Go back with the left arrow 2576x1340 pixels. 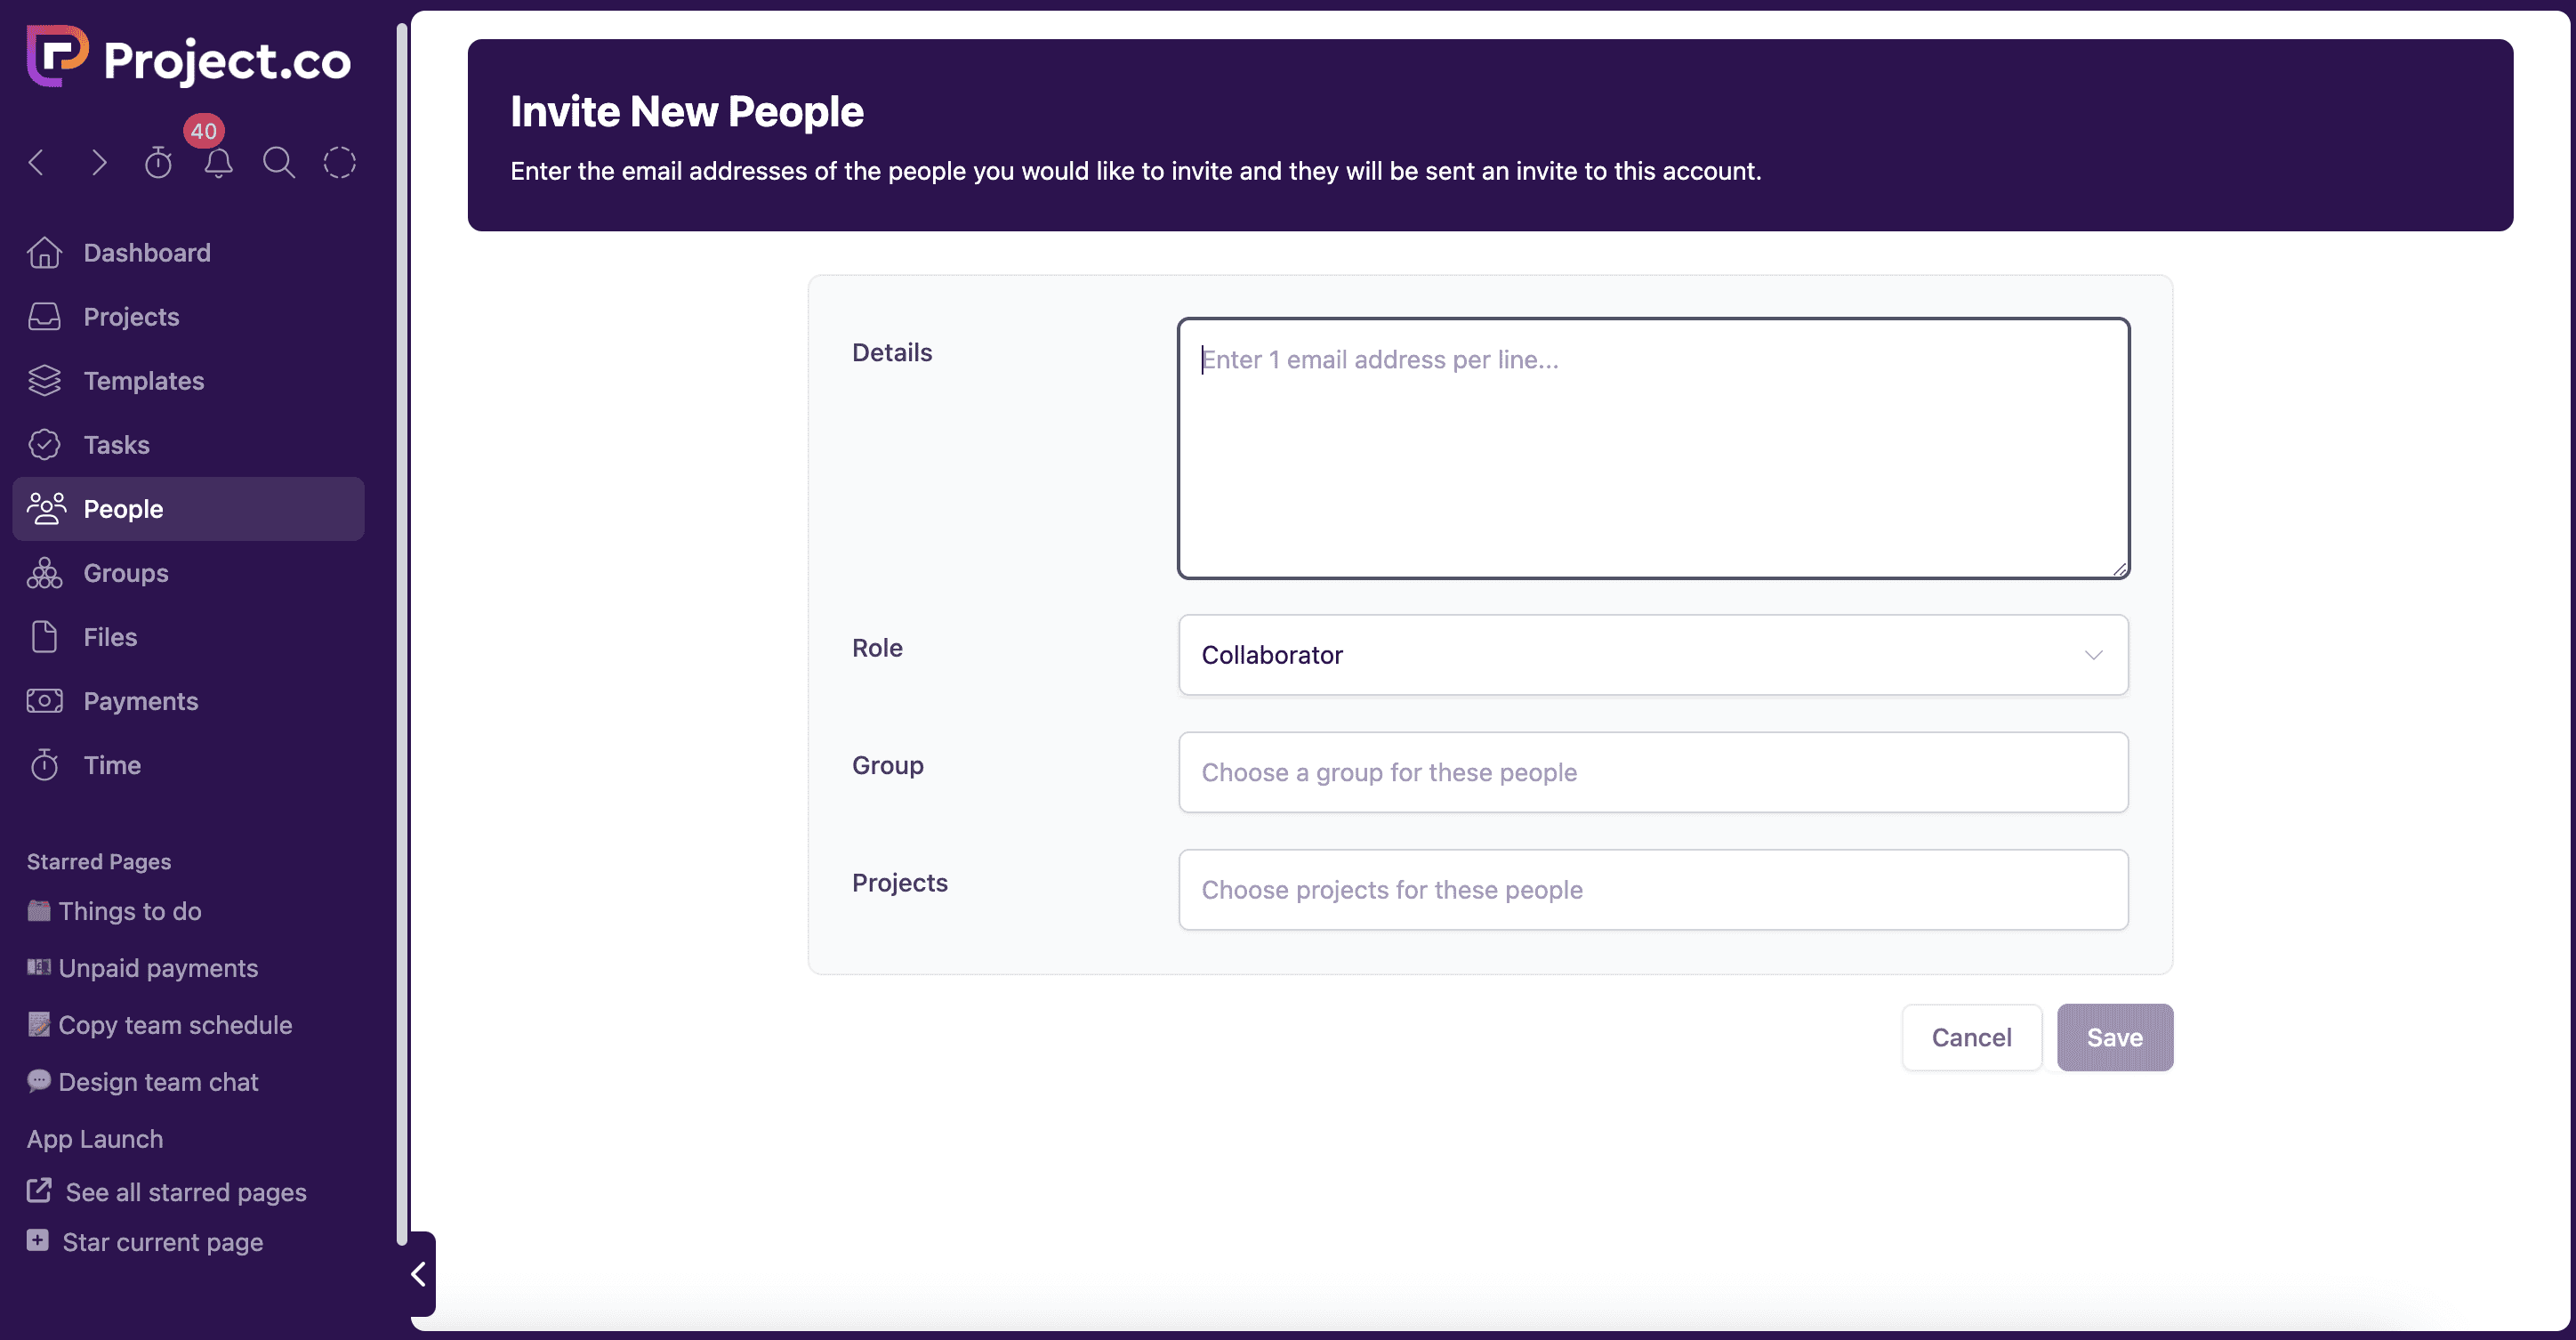click(37, 162)
